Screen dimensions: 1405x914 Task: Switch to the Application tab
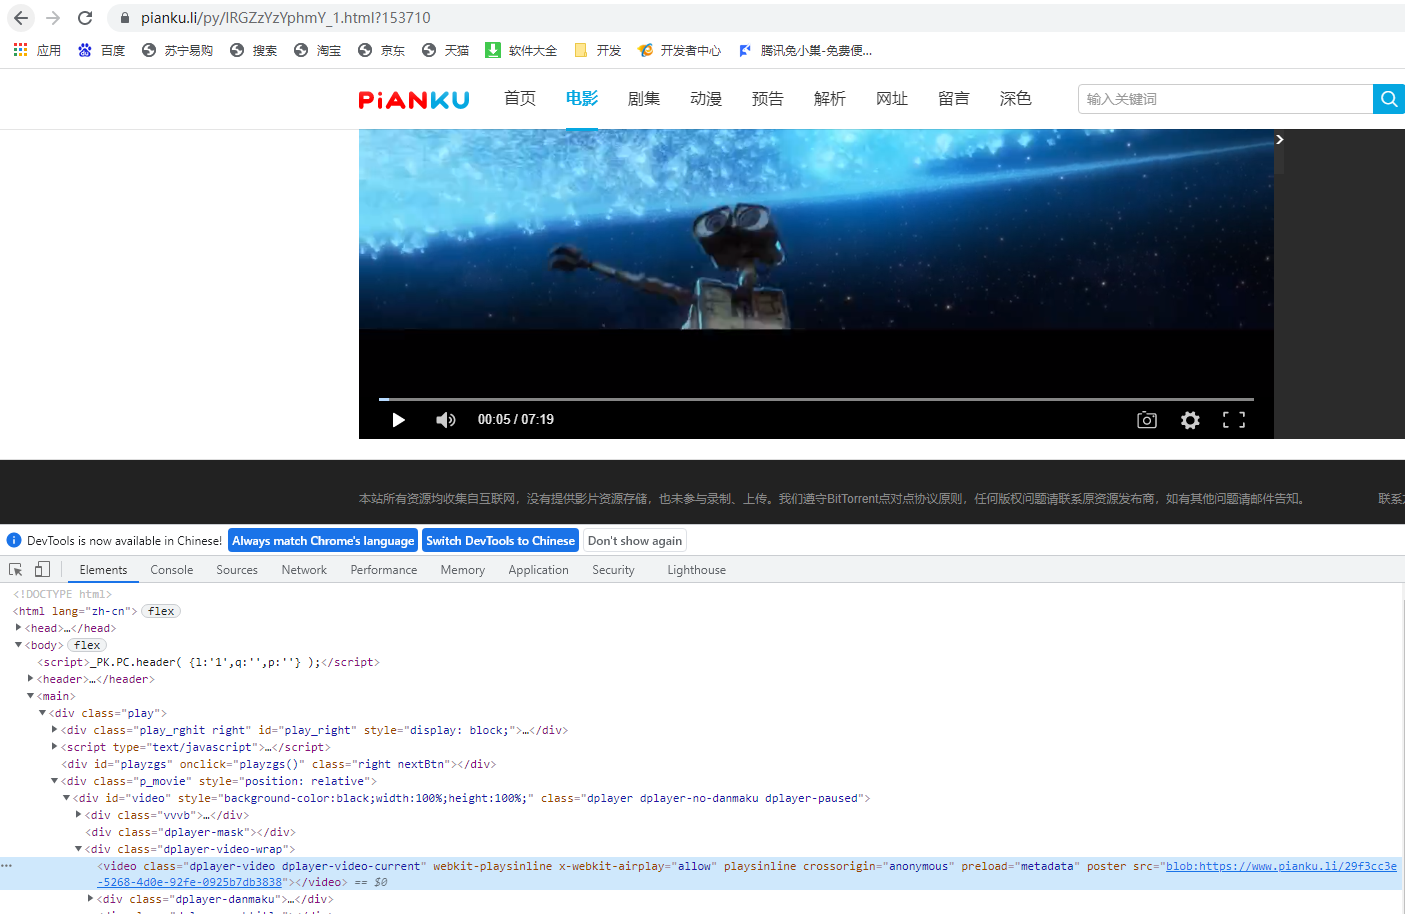tap(538, 570)
